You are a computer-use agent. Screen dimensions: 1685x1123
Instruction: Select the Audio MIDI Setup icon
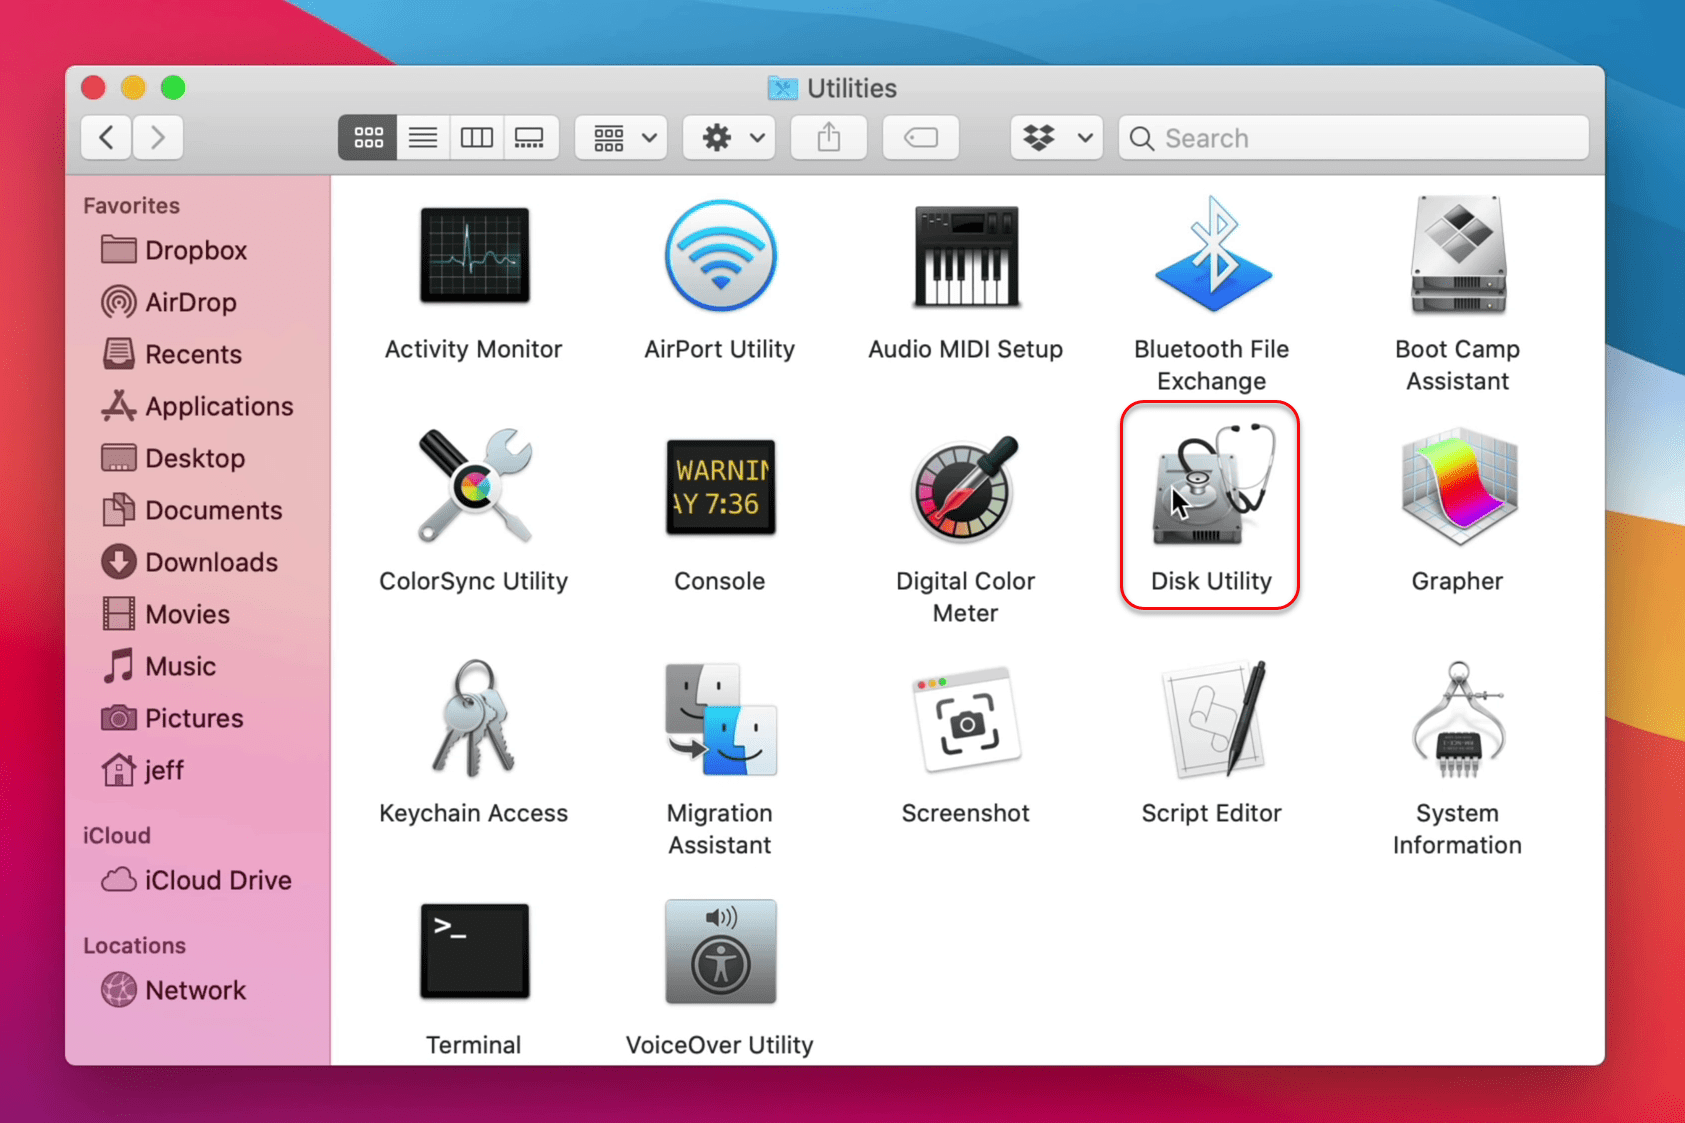pos(966,256)
